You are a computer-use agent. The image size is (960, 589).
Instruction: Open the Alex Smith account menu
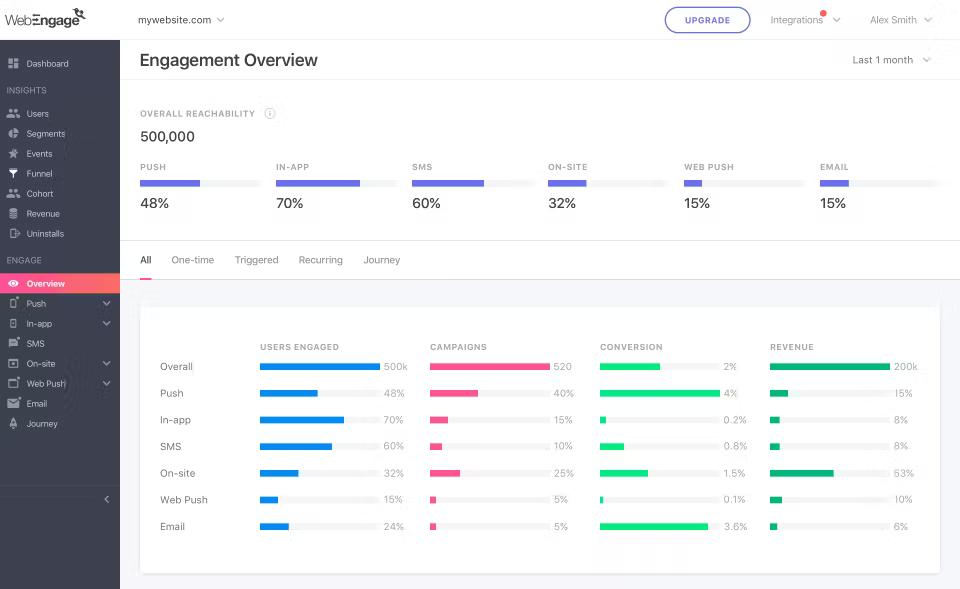pyautogui.click(x=901, y=20)
